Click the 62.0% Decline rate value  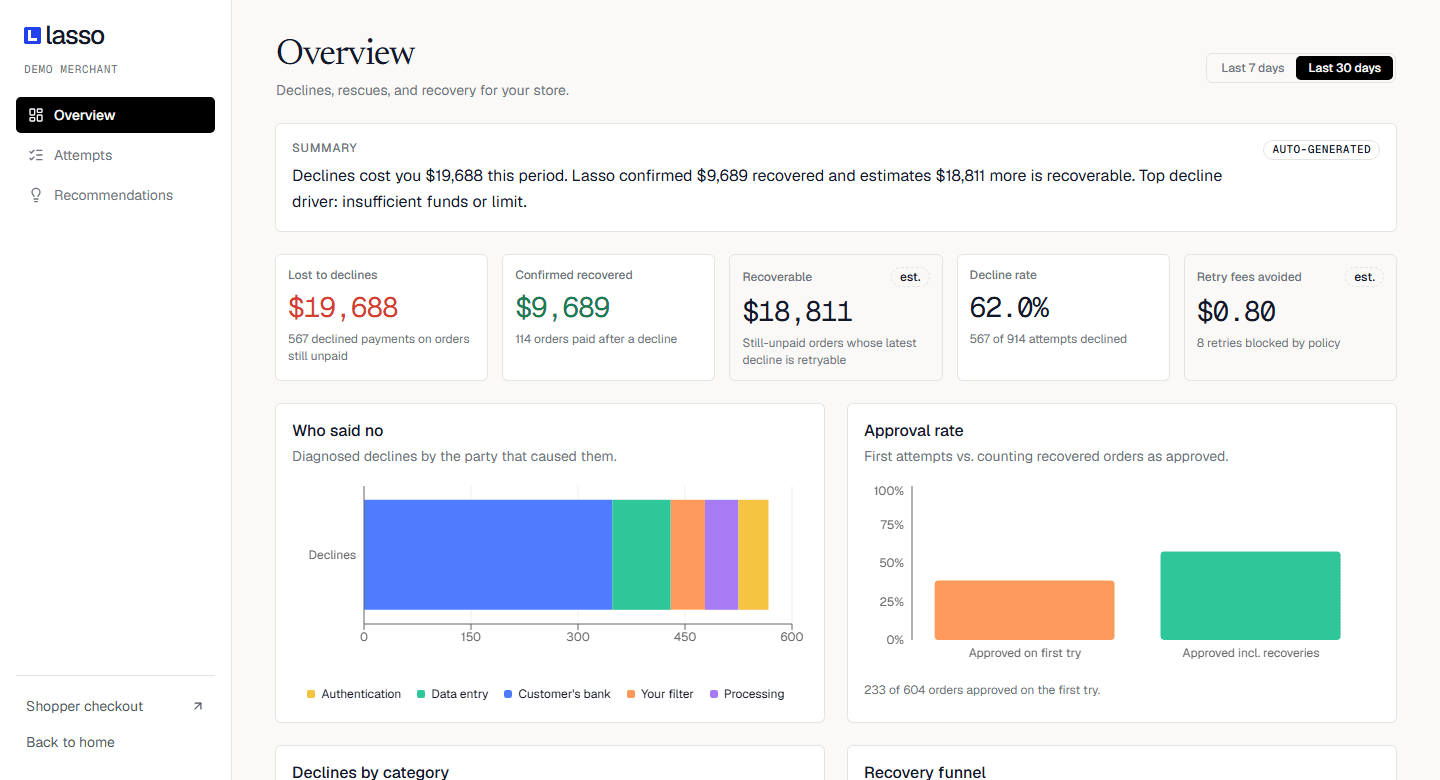pos(1009,307)
